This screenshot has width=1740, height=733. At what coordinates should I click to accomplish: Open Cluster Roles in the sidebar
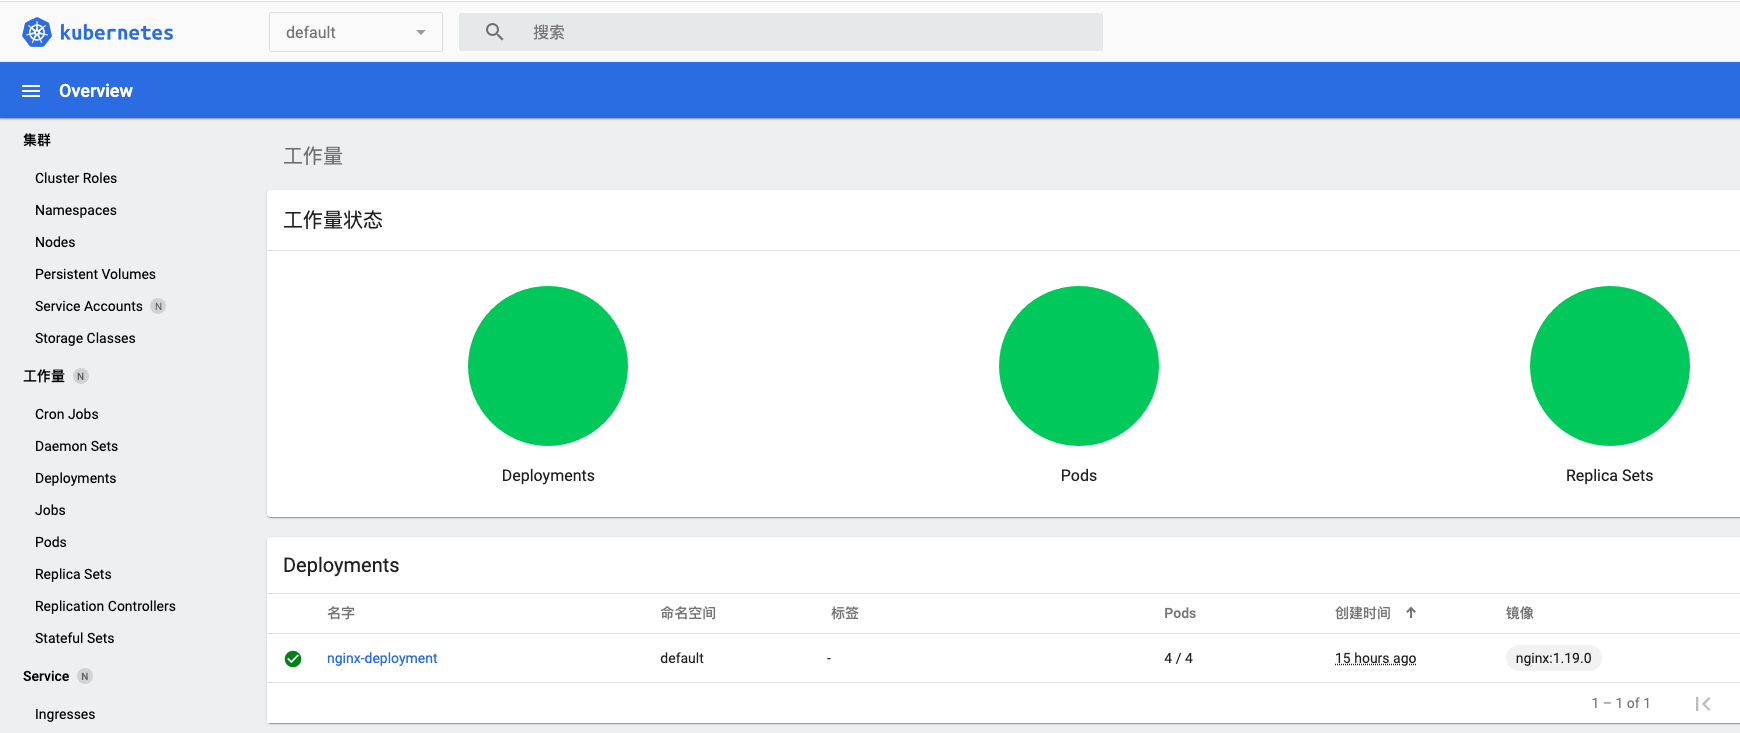(76, 178)
